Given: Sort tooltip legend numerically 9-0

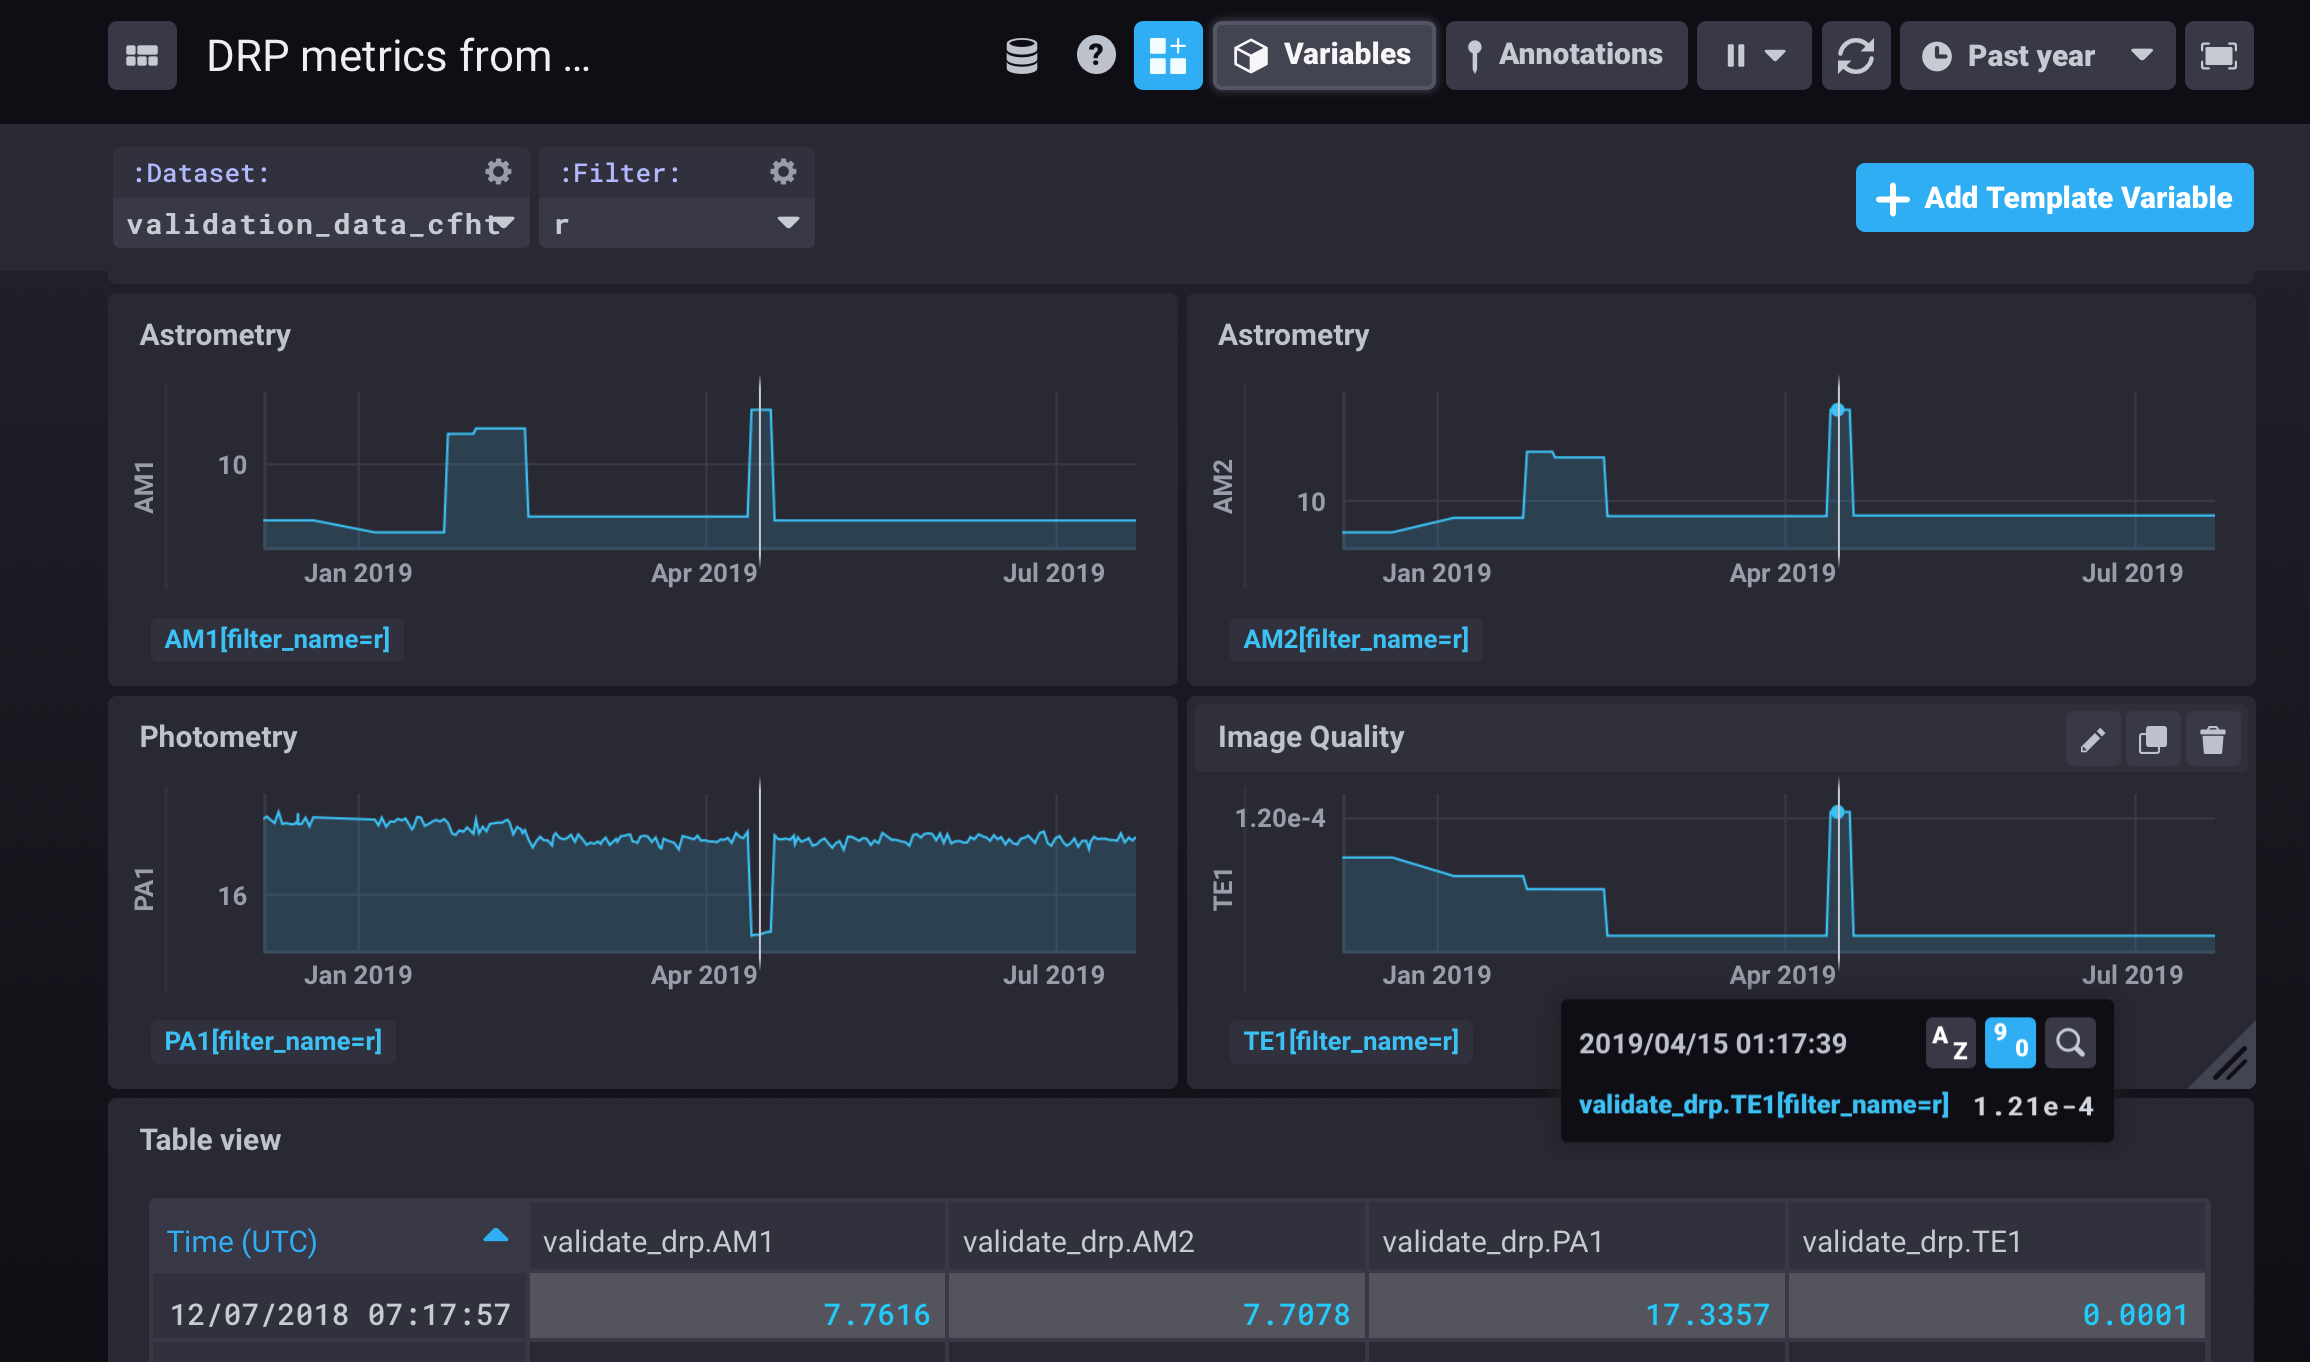Looking at the screenshot, I should coord(2010,1043).
